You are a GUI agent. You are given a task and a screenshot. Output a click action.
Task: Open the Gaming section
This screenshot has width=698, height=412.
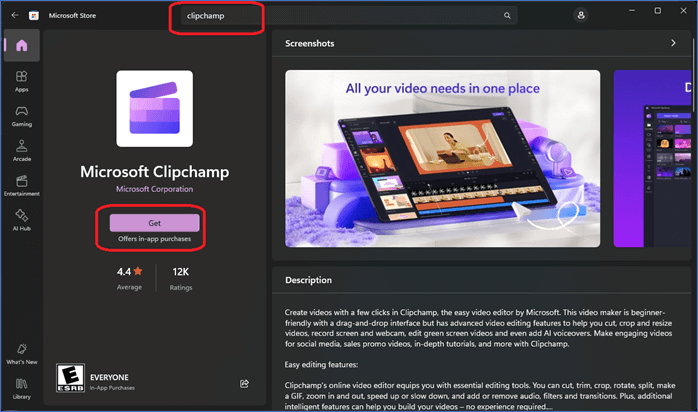coord(21,117)
